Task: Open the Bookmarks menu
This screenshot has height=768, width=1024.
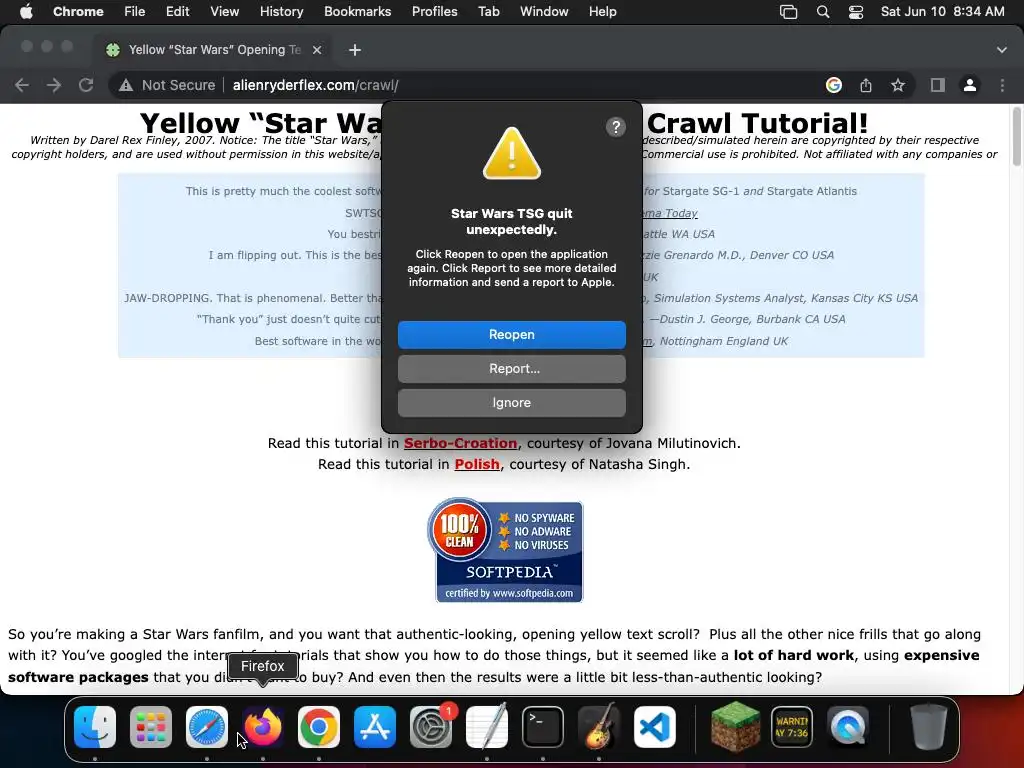Action: tap(357, 11)
